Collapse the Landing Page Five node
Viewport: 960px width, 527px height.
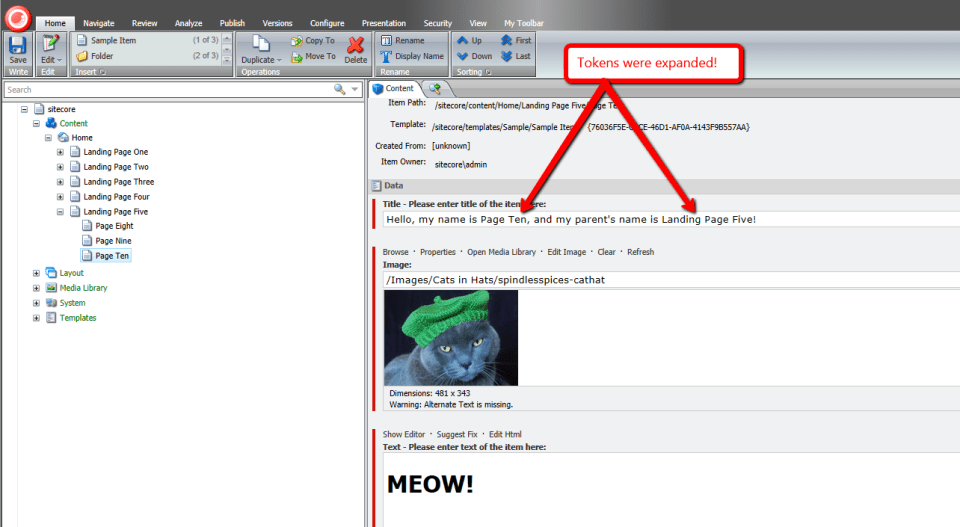(60, 212)
